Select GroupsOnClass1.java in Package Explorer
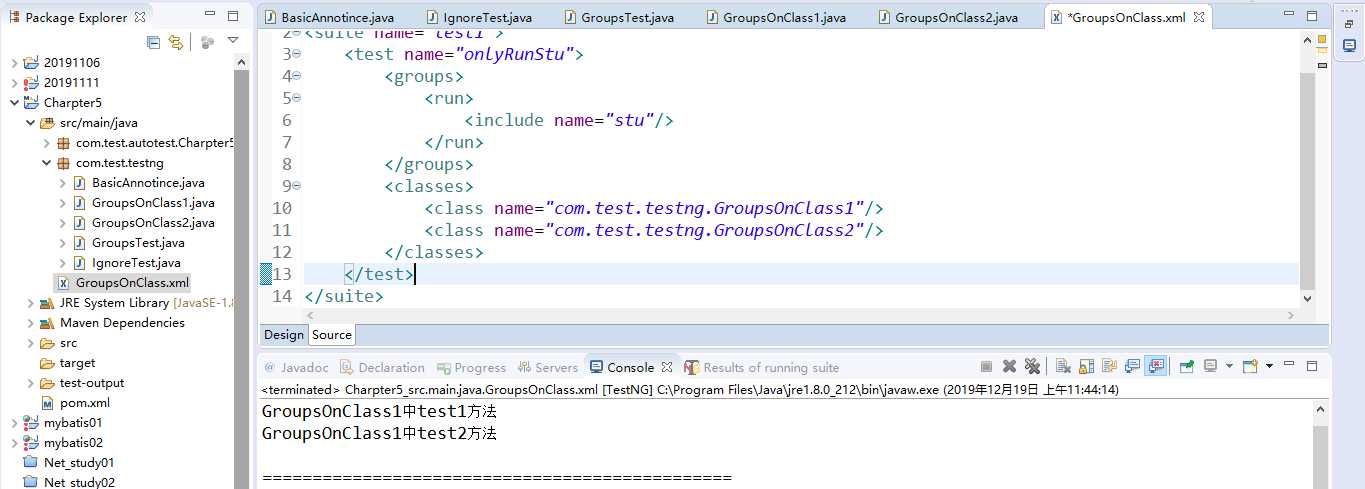 143,202
